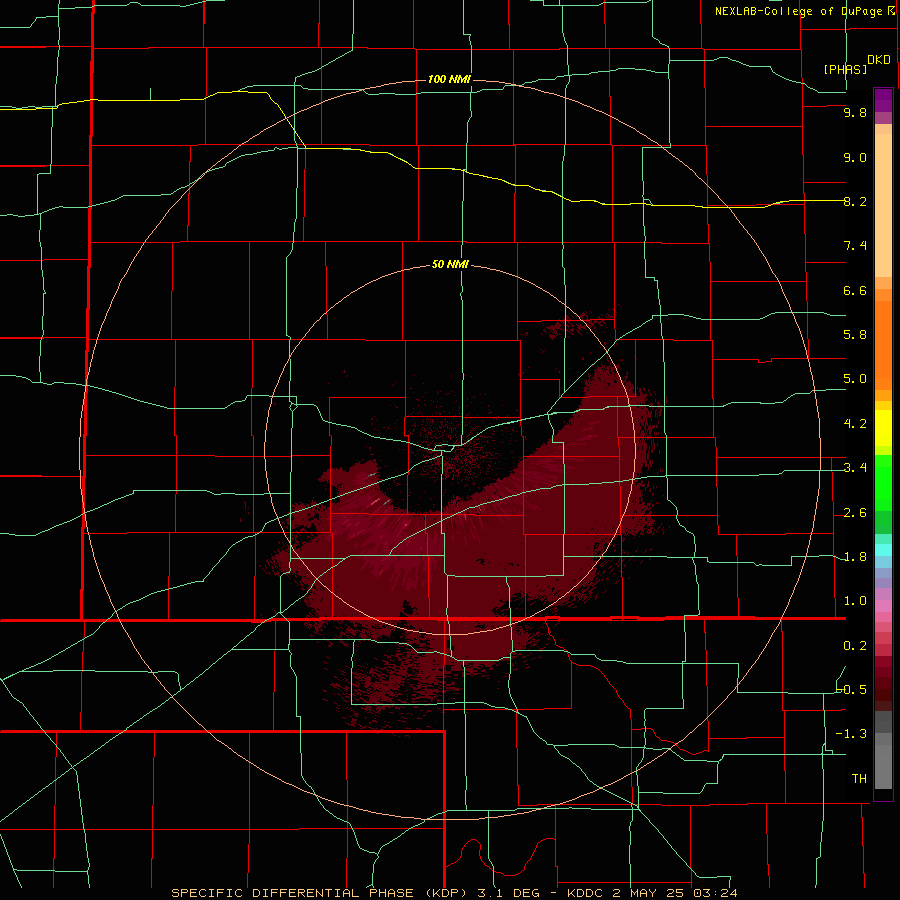Viewport: 900px width, 900px height.
Task: Click the 2.6 value on the scale
Action: pos(855,513)
